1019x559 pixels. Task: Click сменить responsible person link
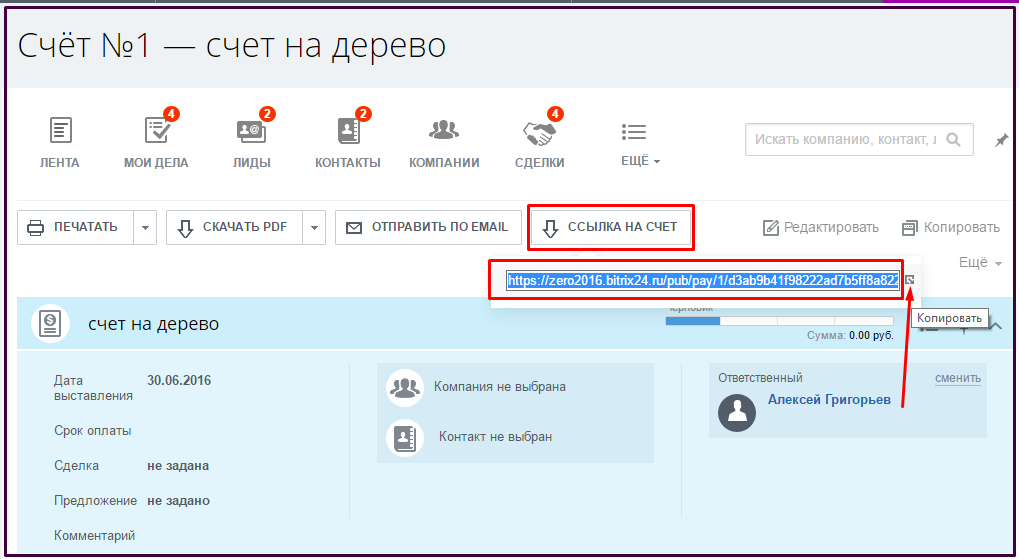click(958, 378)
